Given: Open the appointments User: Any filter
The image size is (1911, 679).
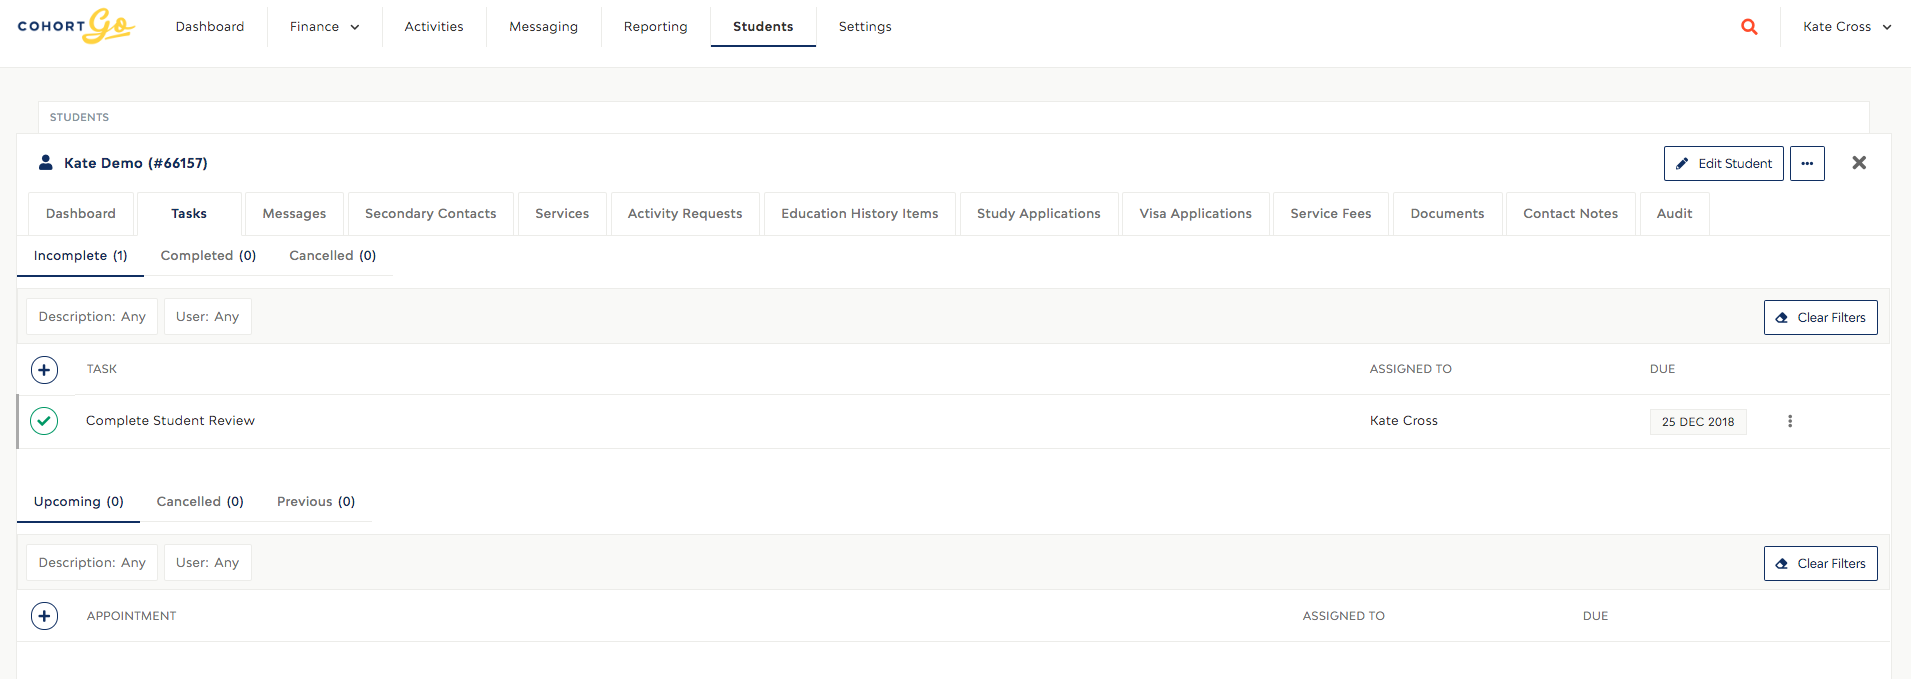Looking at the screenshot, I should point(208,563).
